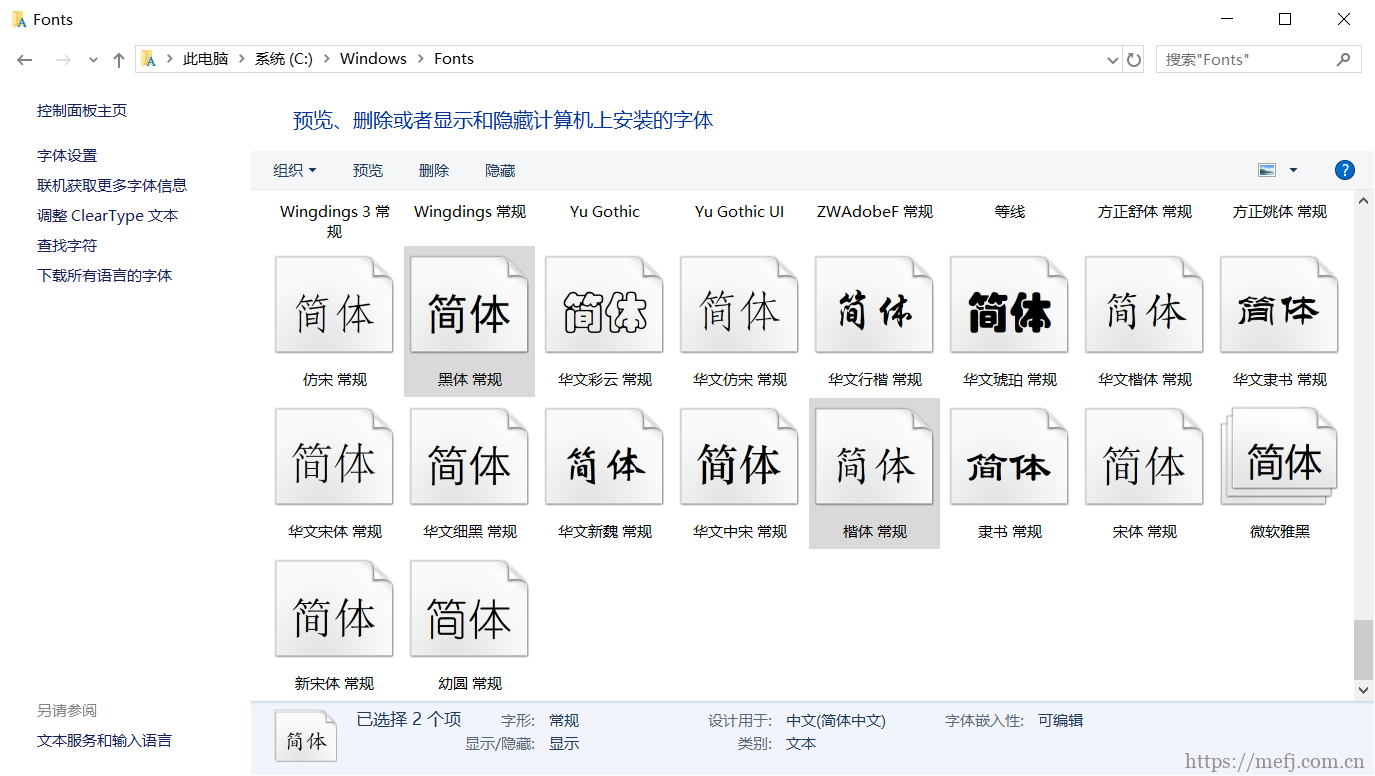Screen dimensions: 1375x776
Task: Open the help question mark icon
Action: coord(1345,170)
